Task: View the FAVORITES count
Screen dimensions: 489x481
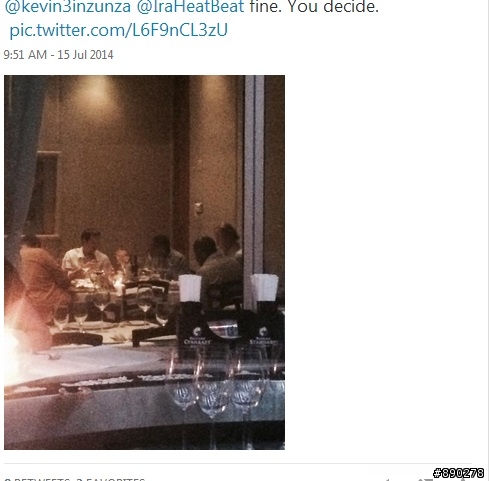Action: pos(111,479)
